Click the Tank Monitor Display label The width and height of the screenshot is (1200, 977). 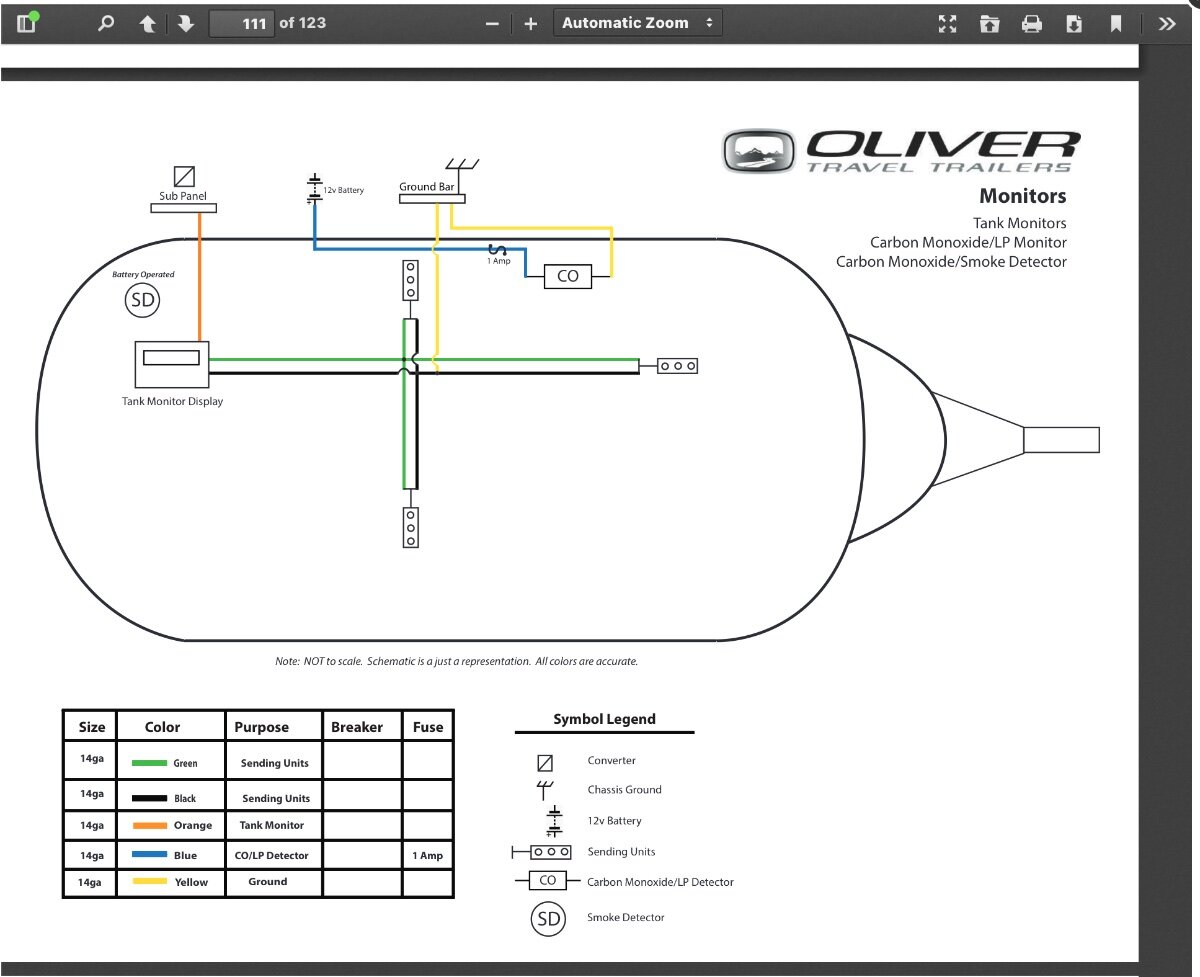pos(172,401)
